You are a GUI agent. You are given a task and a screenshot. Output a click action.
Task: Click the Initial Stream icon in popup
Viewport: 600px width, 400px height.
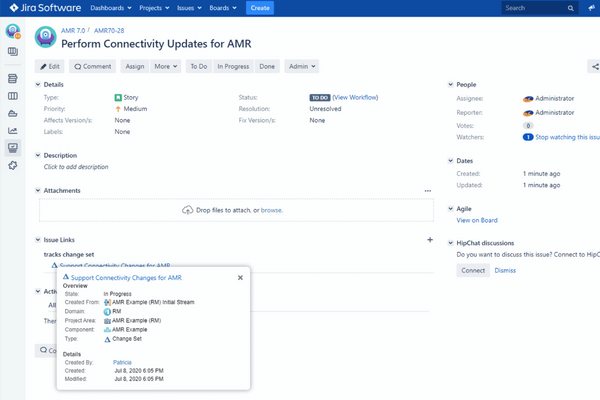[107, 302]
